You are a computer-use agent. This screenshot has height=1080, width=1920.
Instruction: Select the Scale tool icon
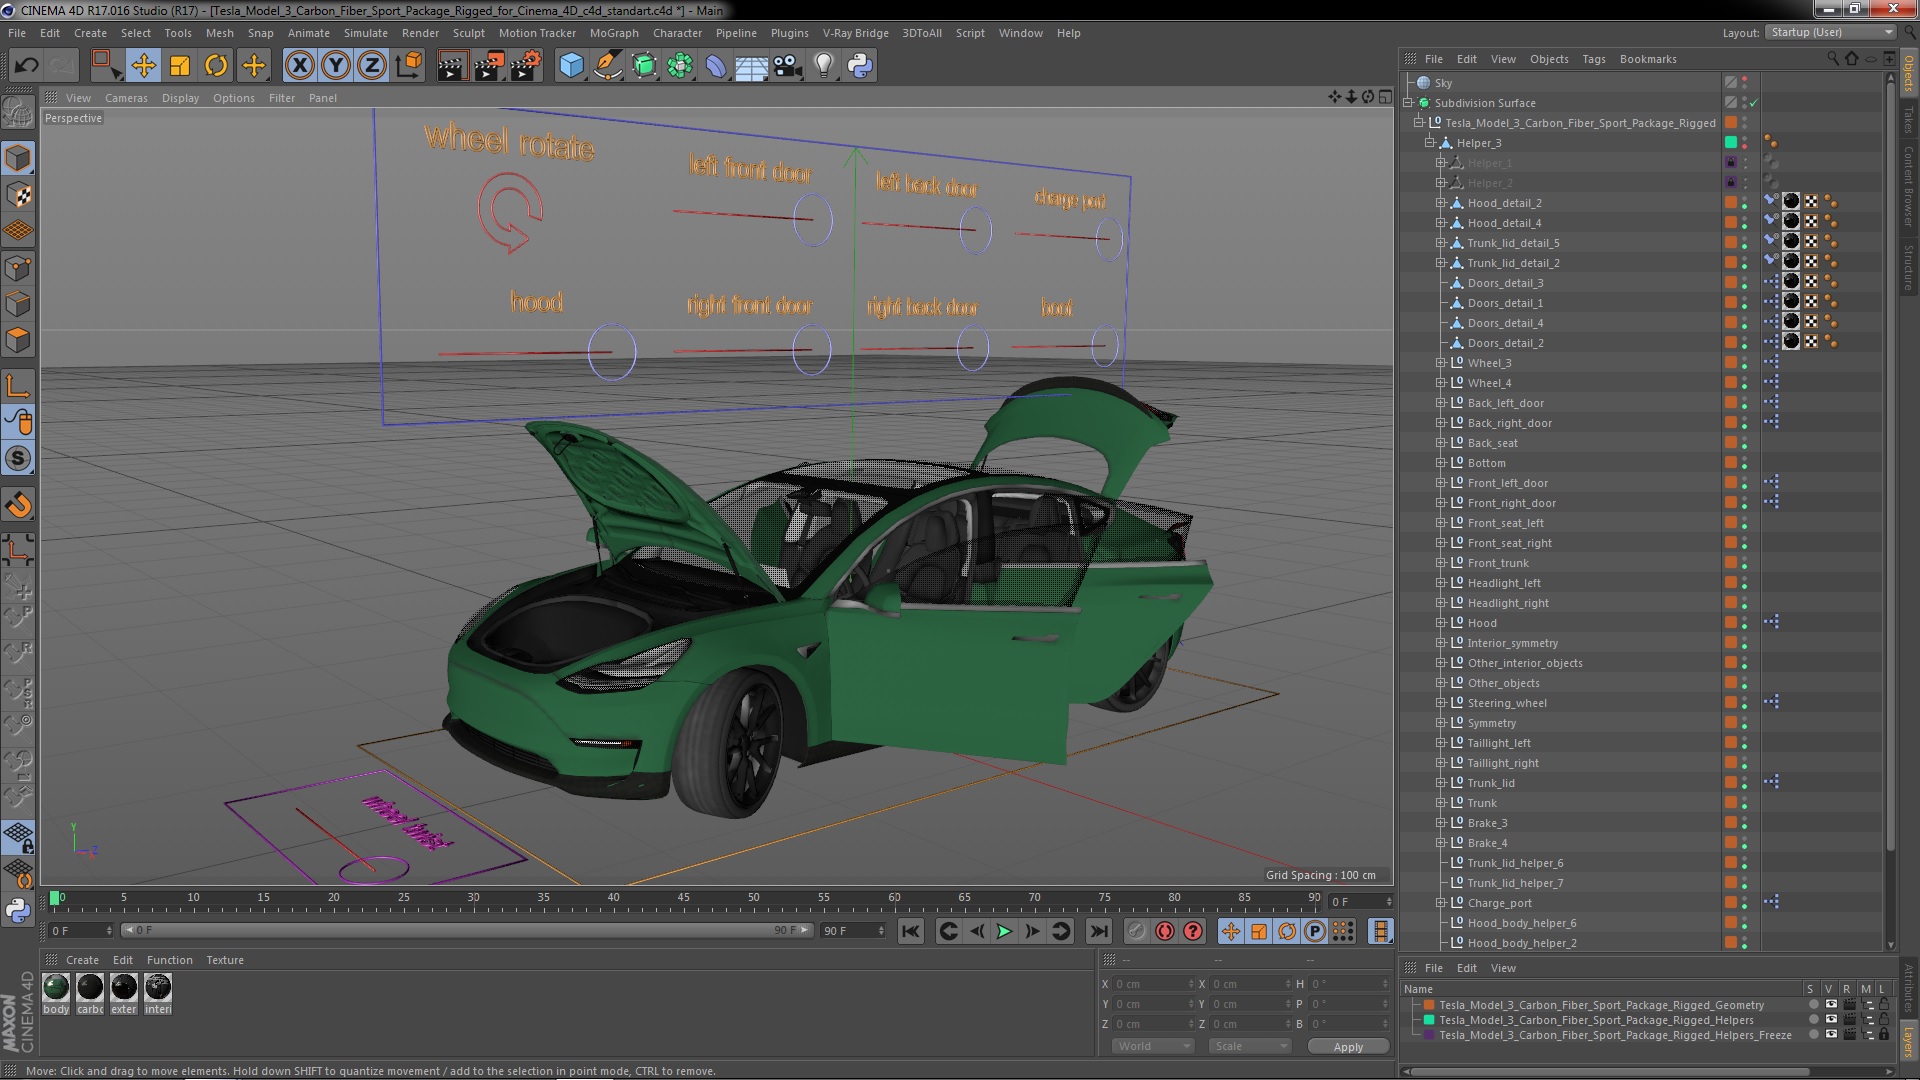[180, 66]
